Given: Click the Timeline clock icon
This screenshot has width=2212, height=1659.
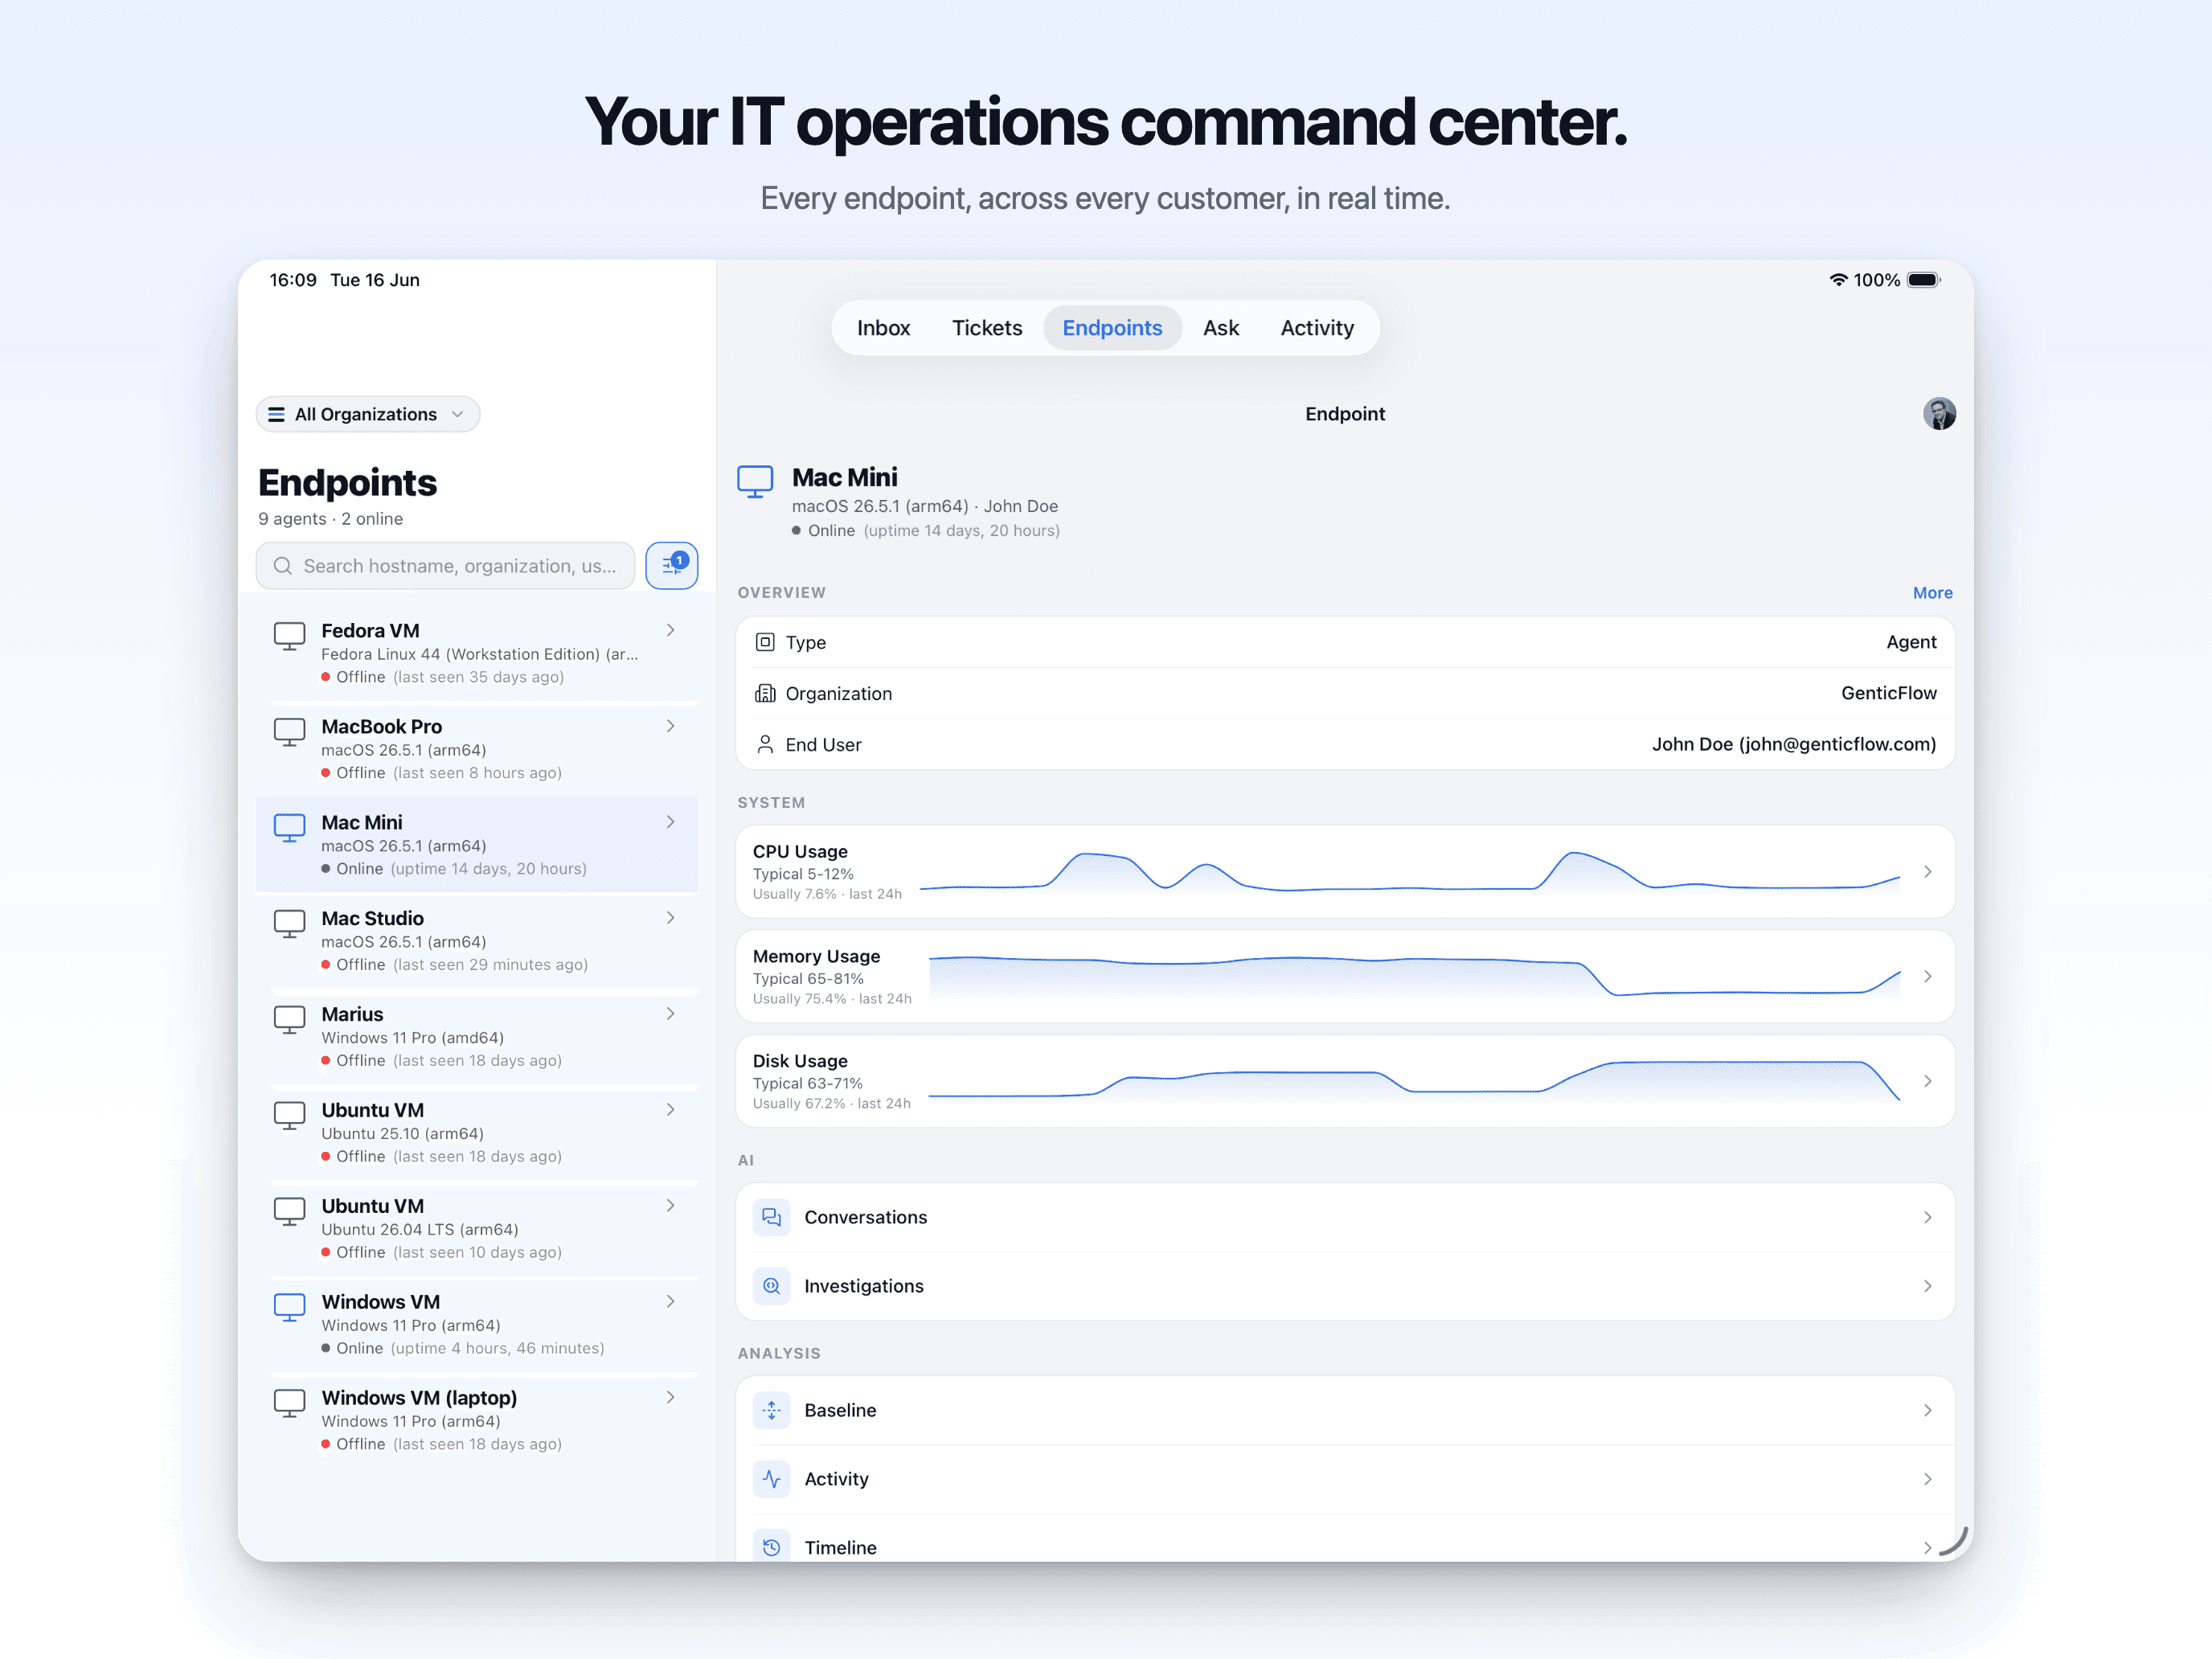Looking at the screenshot, I should click(x=771, y=1547).
